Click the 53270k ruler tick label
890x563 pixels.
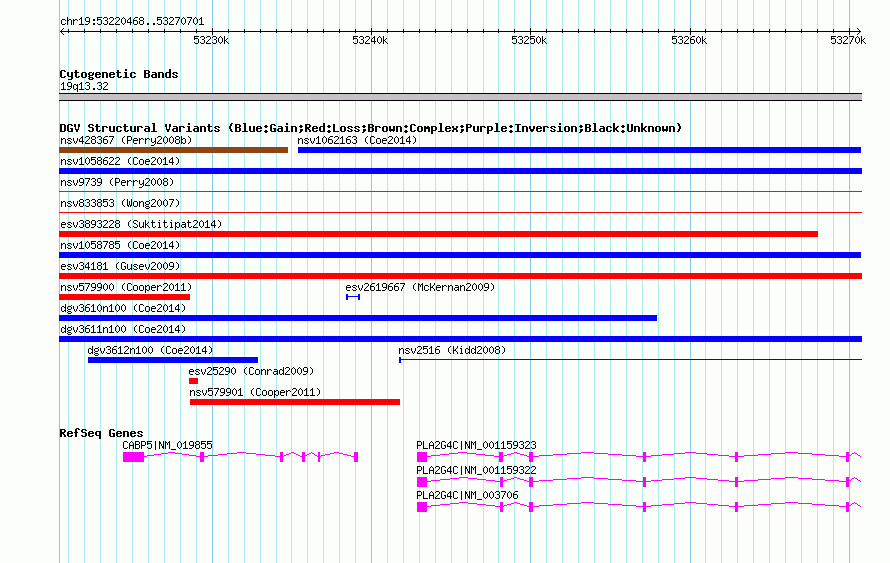[848, 40]
